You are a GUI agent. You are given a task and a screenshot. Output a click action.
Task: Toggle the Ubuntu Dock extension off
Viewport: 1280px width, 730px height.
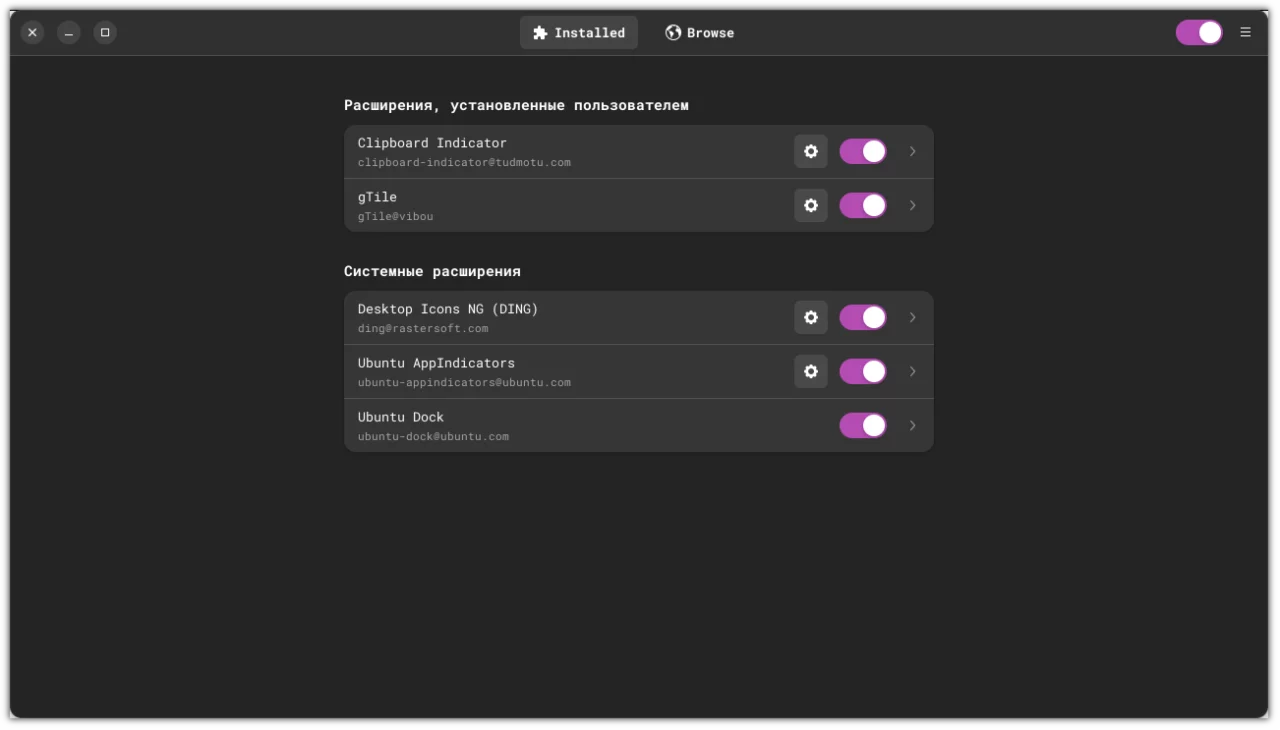pos(862,425)
